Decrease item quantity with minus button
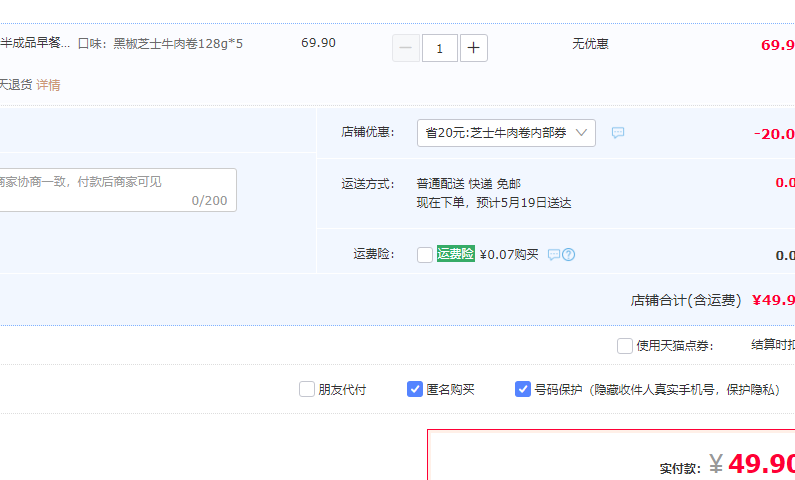This screenshot has height=480, width=795. [x=406, y=48]
